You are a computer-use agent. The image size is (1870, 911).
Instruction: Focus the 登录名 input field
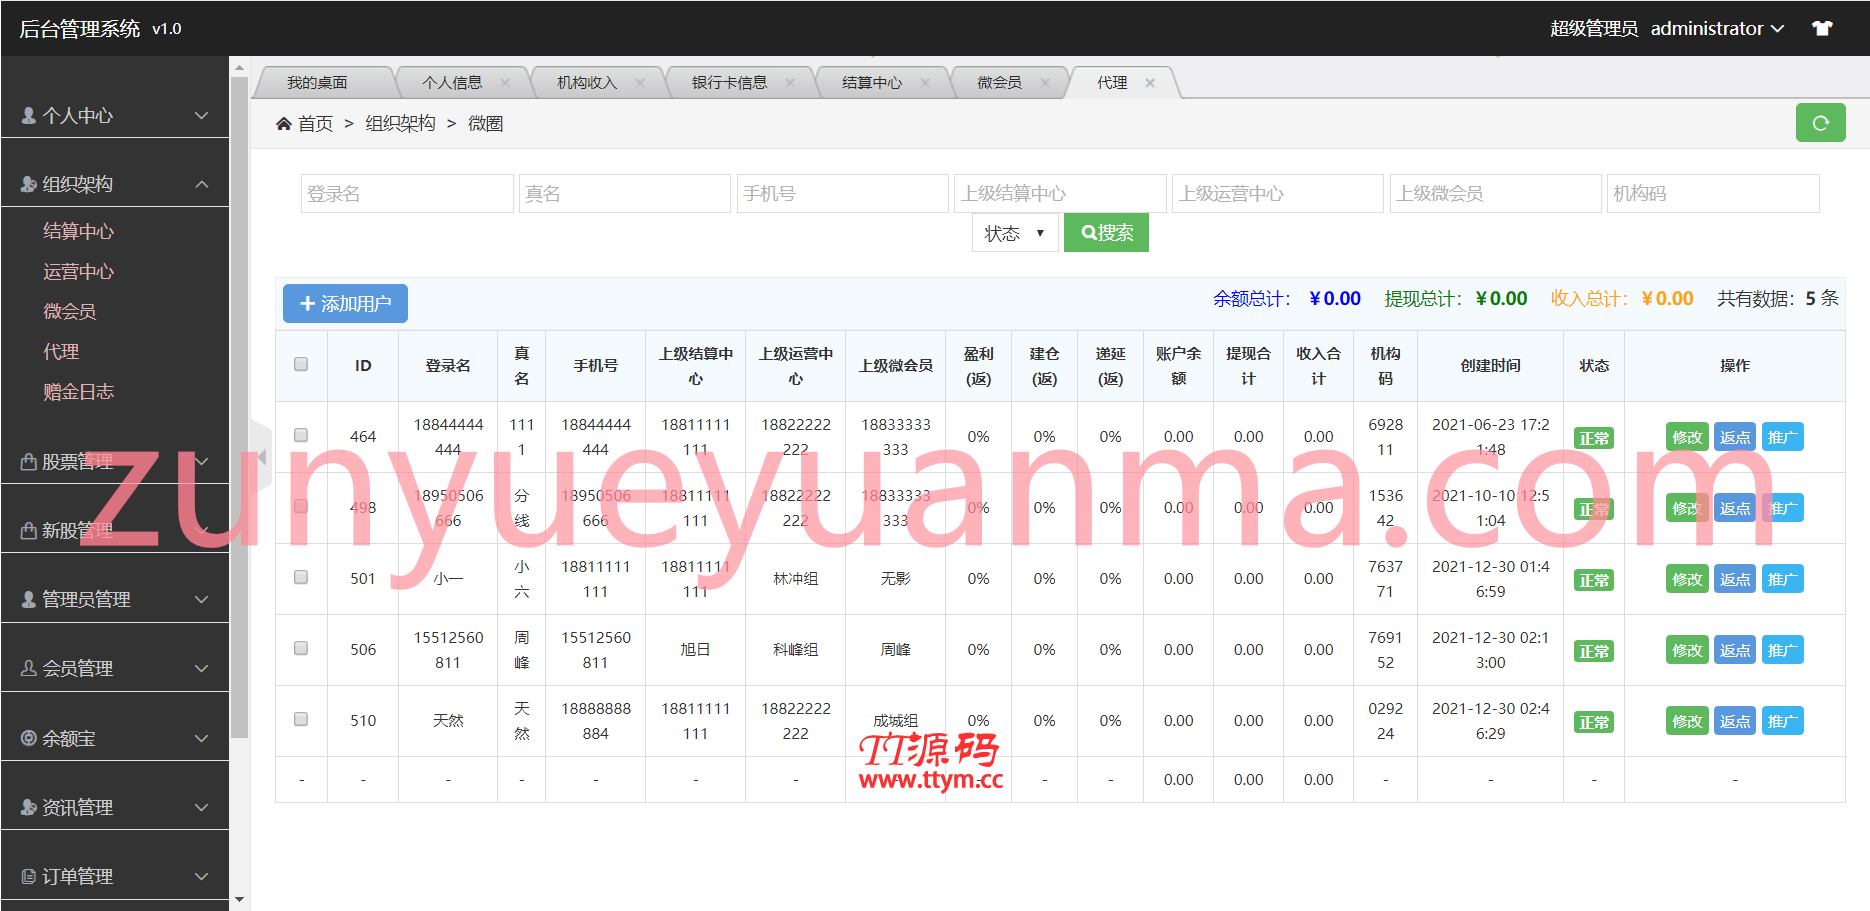tap(407, 193)
